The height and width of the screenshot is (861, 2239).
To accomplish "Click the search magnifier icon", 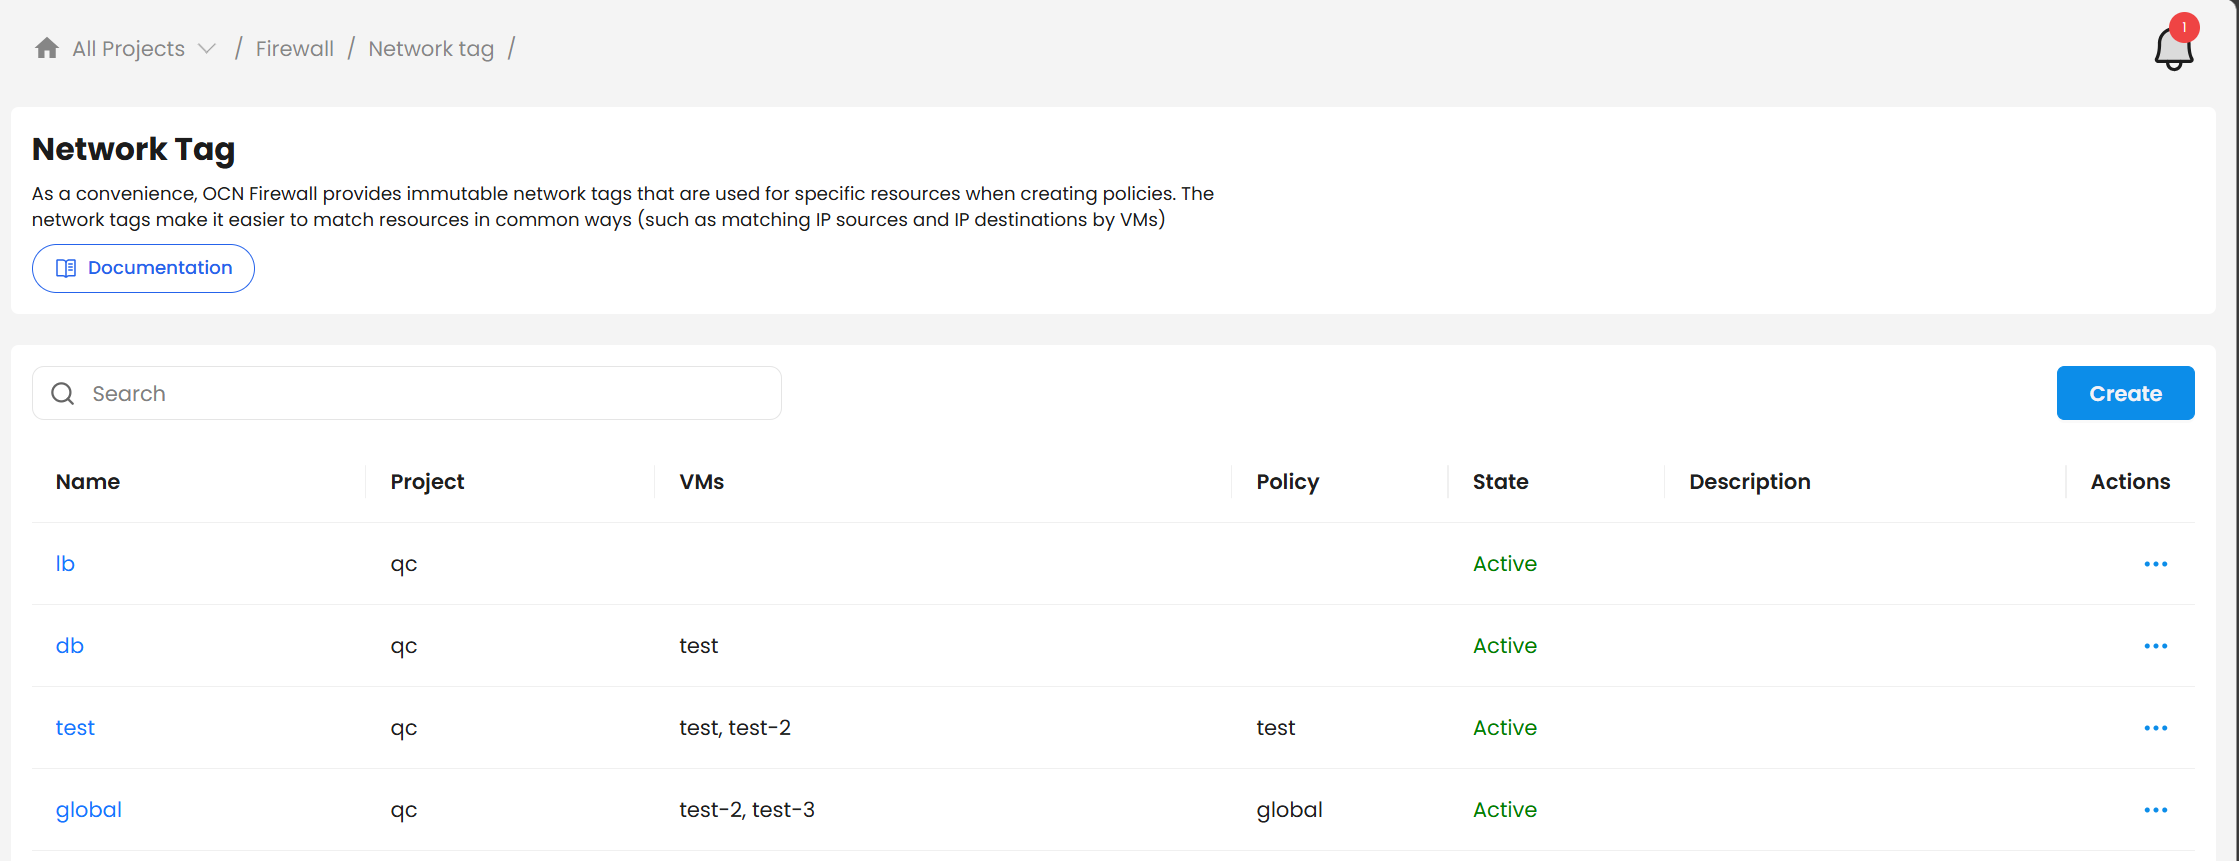I will (63, 394).
